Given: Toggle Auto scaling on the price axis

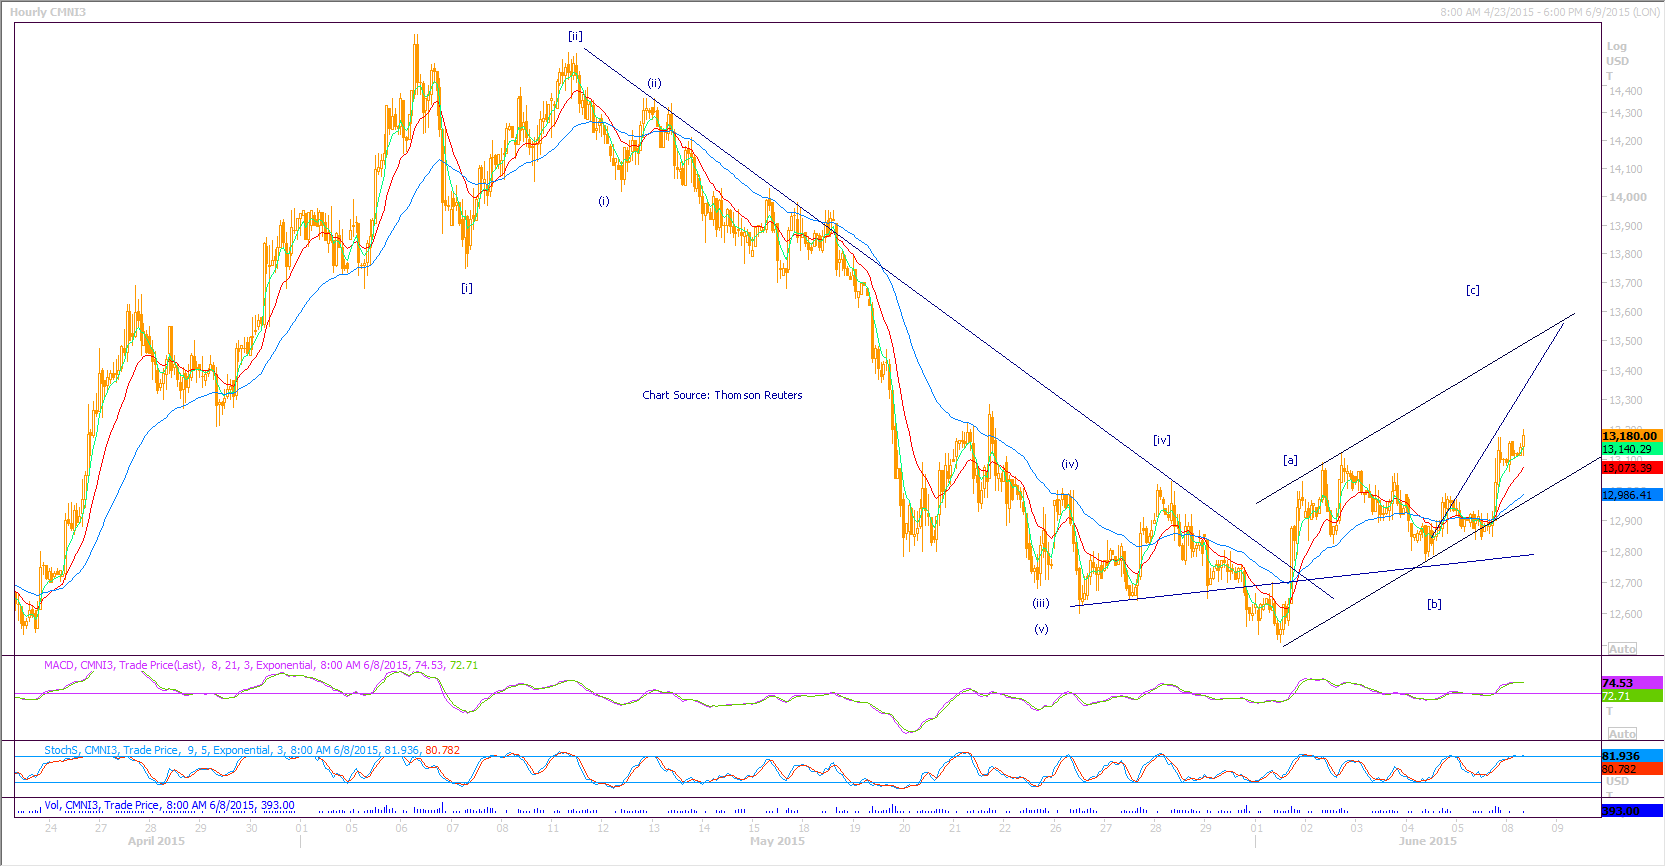Looking at the screenshot, I should pos(1622,649).
